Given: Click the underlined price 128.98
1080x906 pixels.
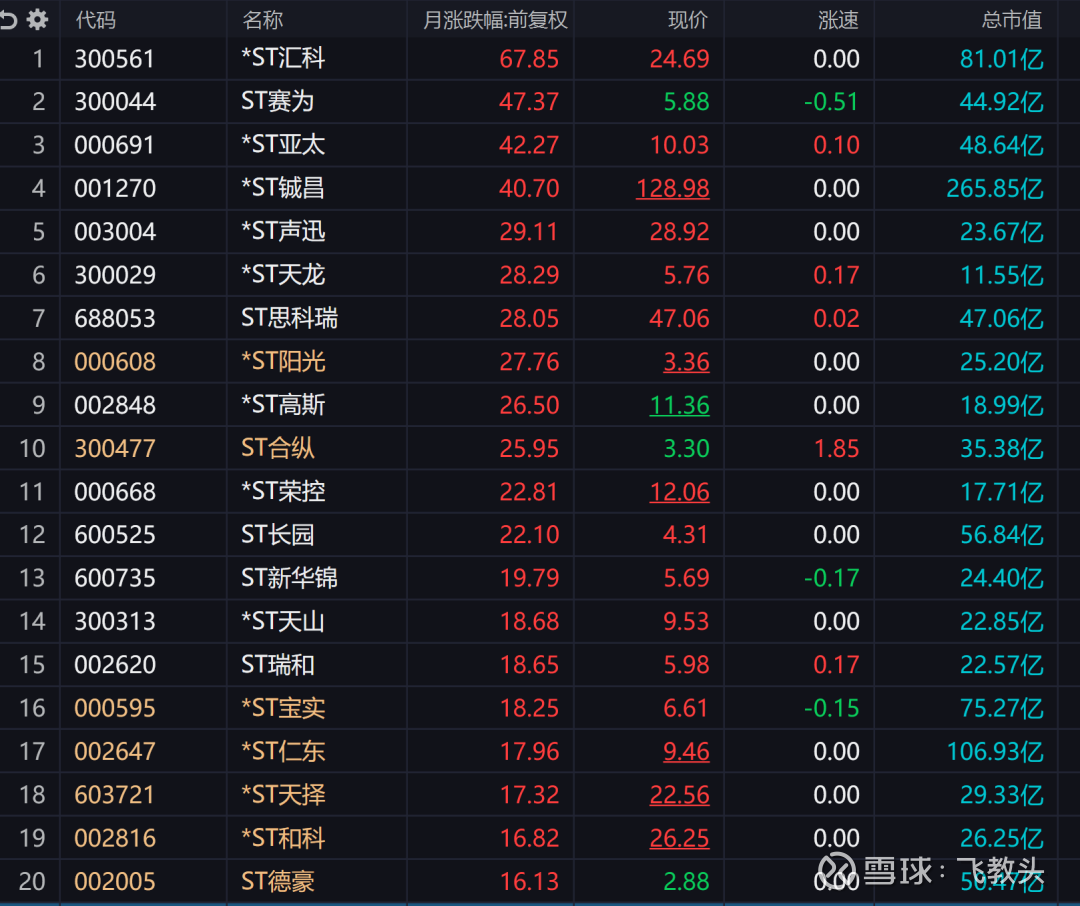Looking at the screenshot, I should 672,188.
